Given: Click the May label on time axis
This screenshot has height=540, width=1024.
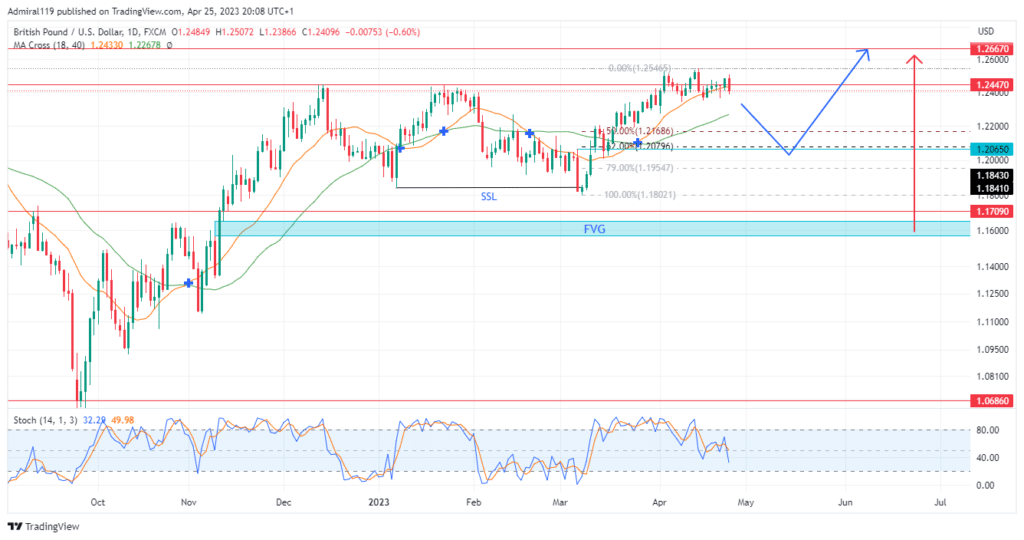Looking at the screenshot, I should 746,502.
